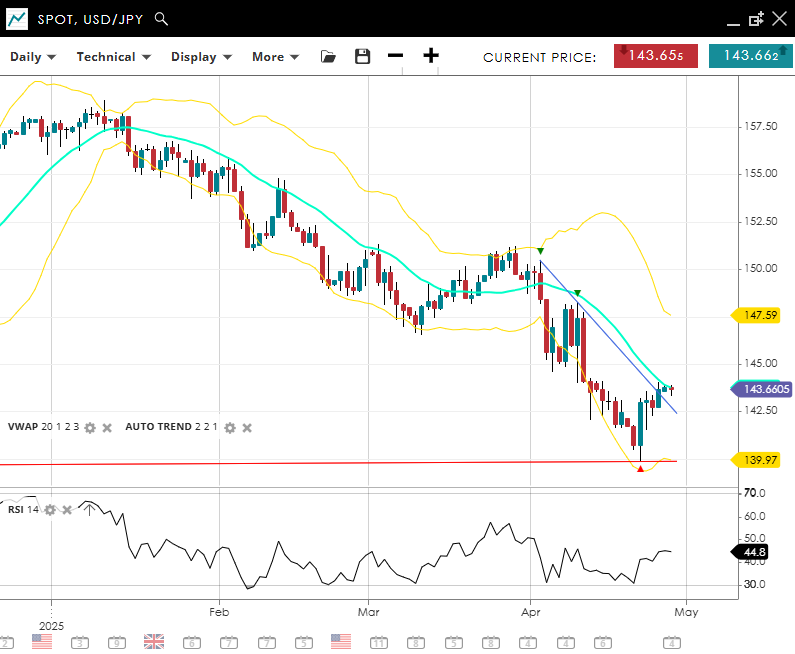Screen dimensions: 795x654
Task: Move RSI panel up with arrow
Action: (x=88, y=510)
